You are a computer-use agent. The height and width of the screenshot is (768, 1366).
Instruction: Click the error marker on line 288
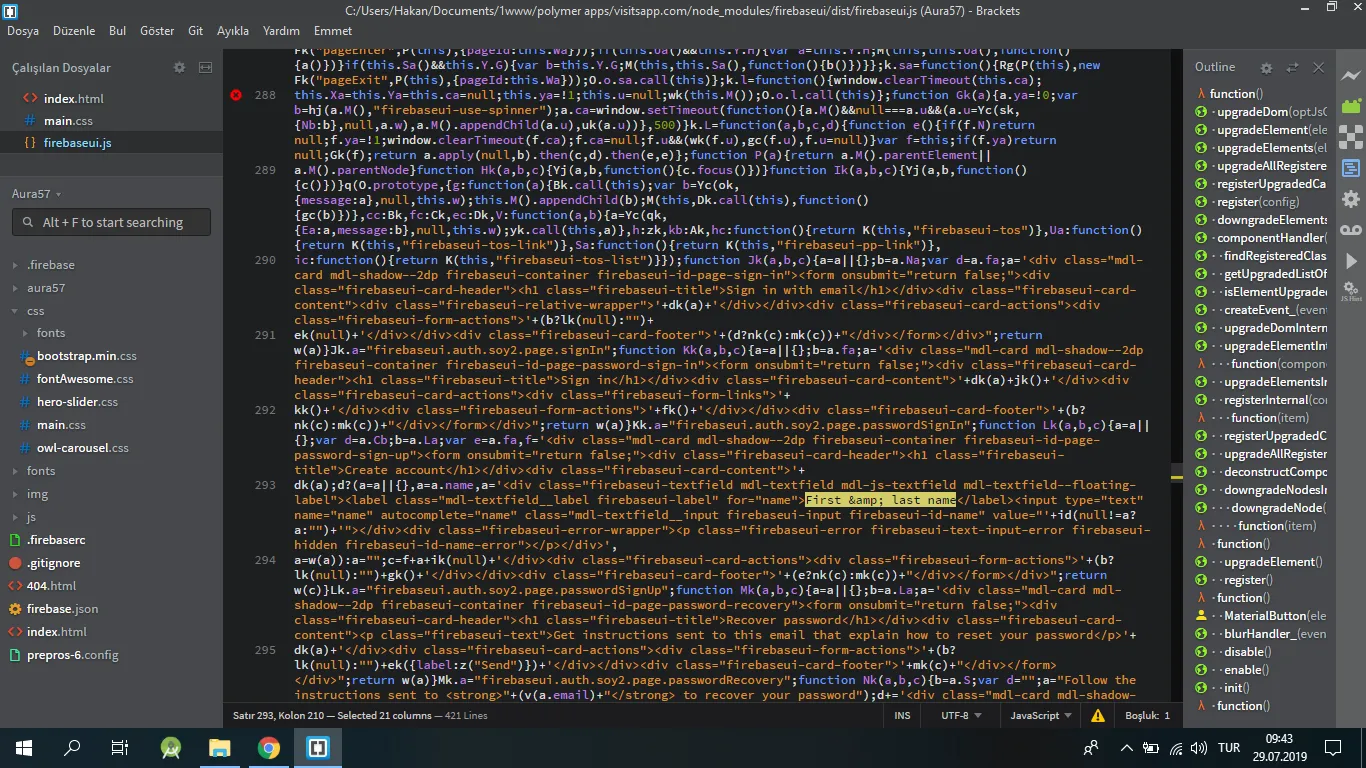(x=236, y=95)
